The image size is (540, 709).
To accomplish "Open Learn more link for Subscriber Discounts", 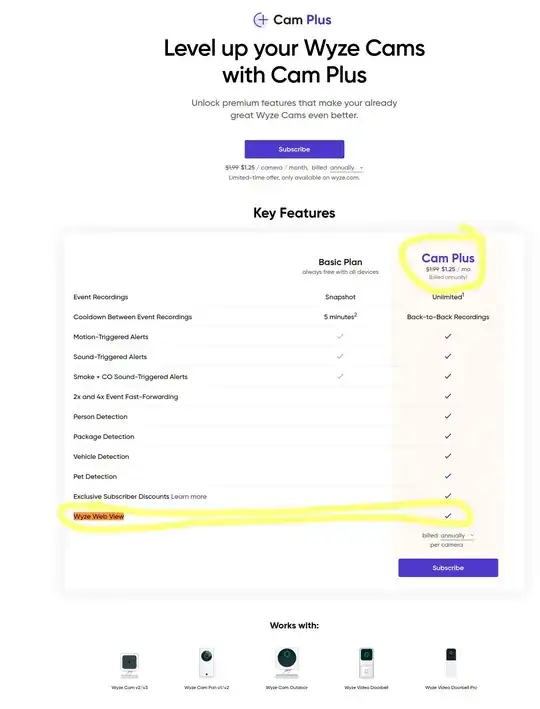I will [x=189, y=496].
